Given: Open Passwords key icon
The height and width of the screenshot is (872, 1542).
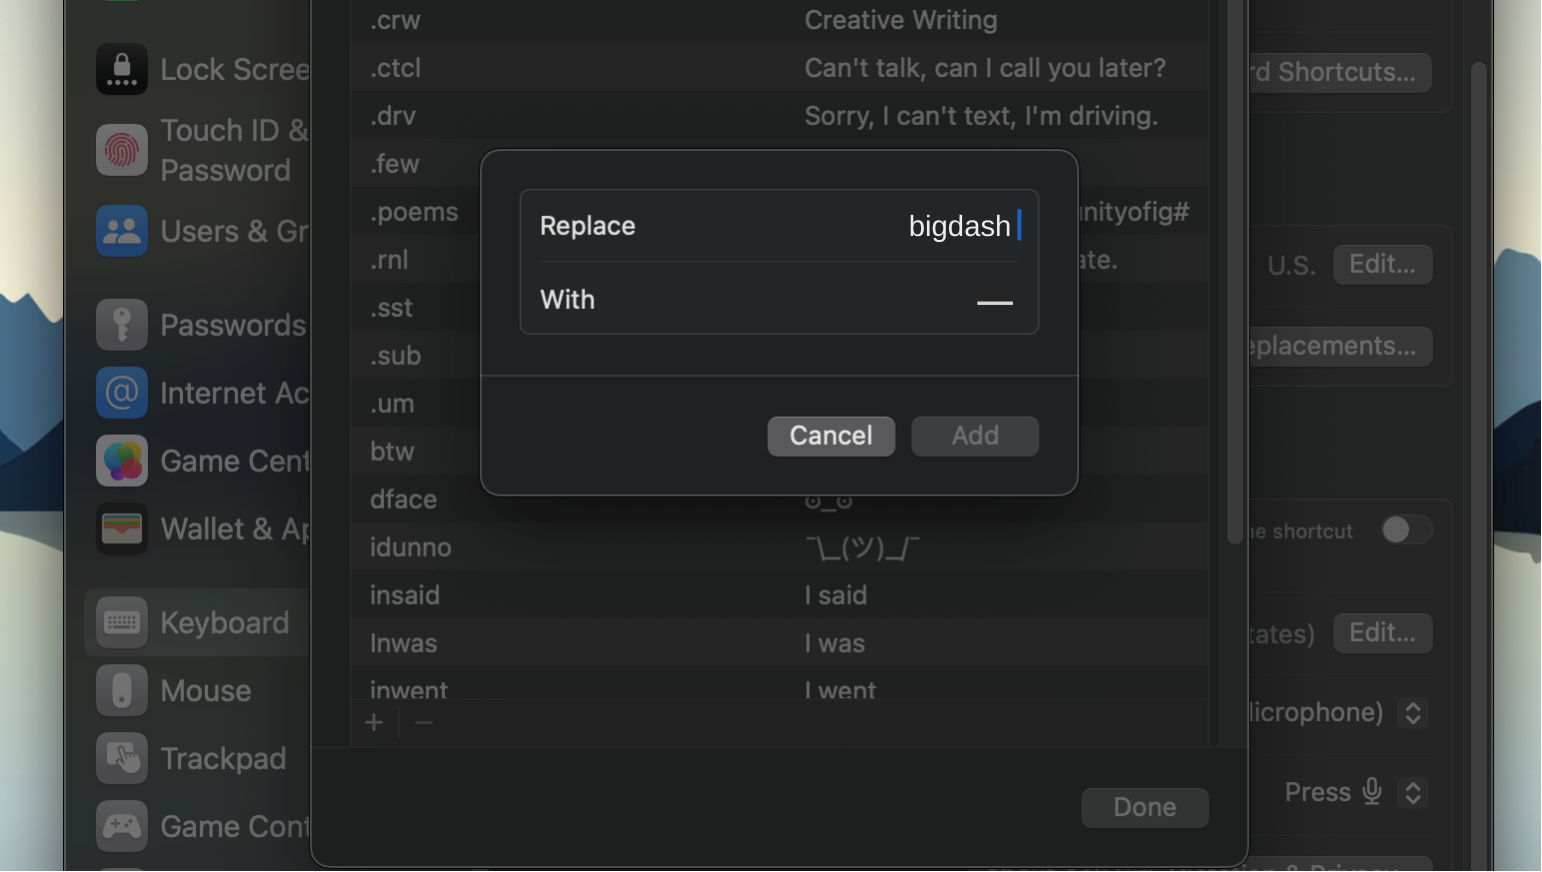Looking at the screenshot, I should pos(122,325).
